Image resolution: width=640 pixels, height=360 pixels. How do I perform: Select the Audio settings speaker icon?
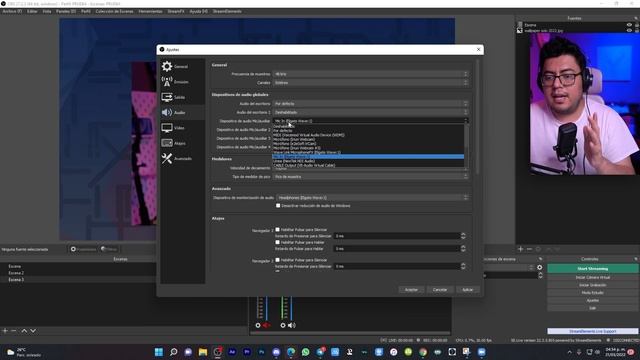(167, 112)
